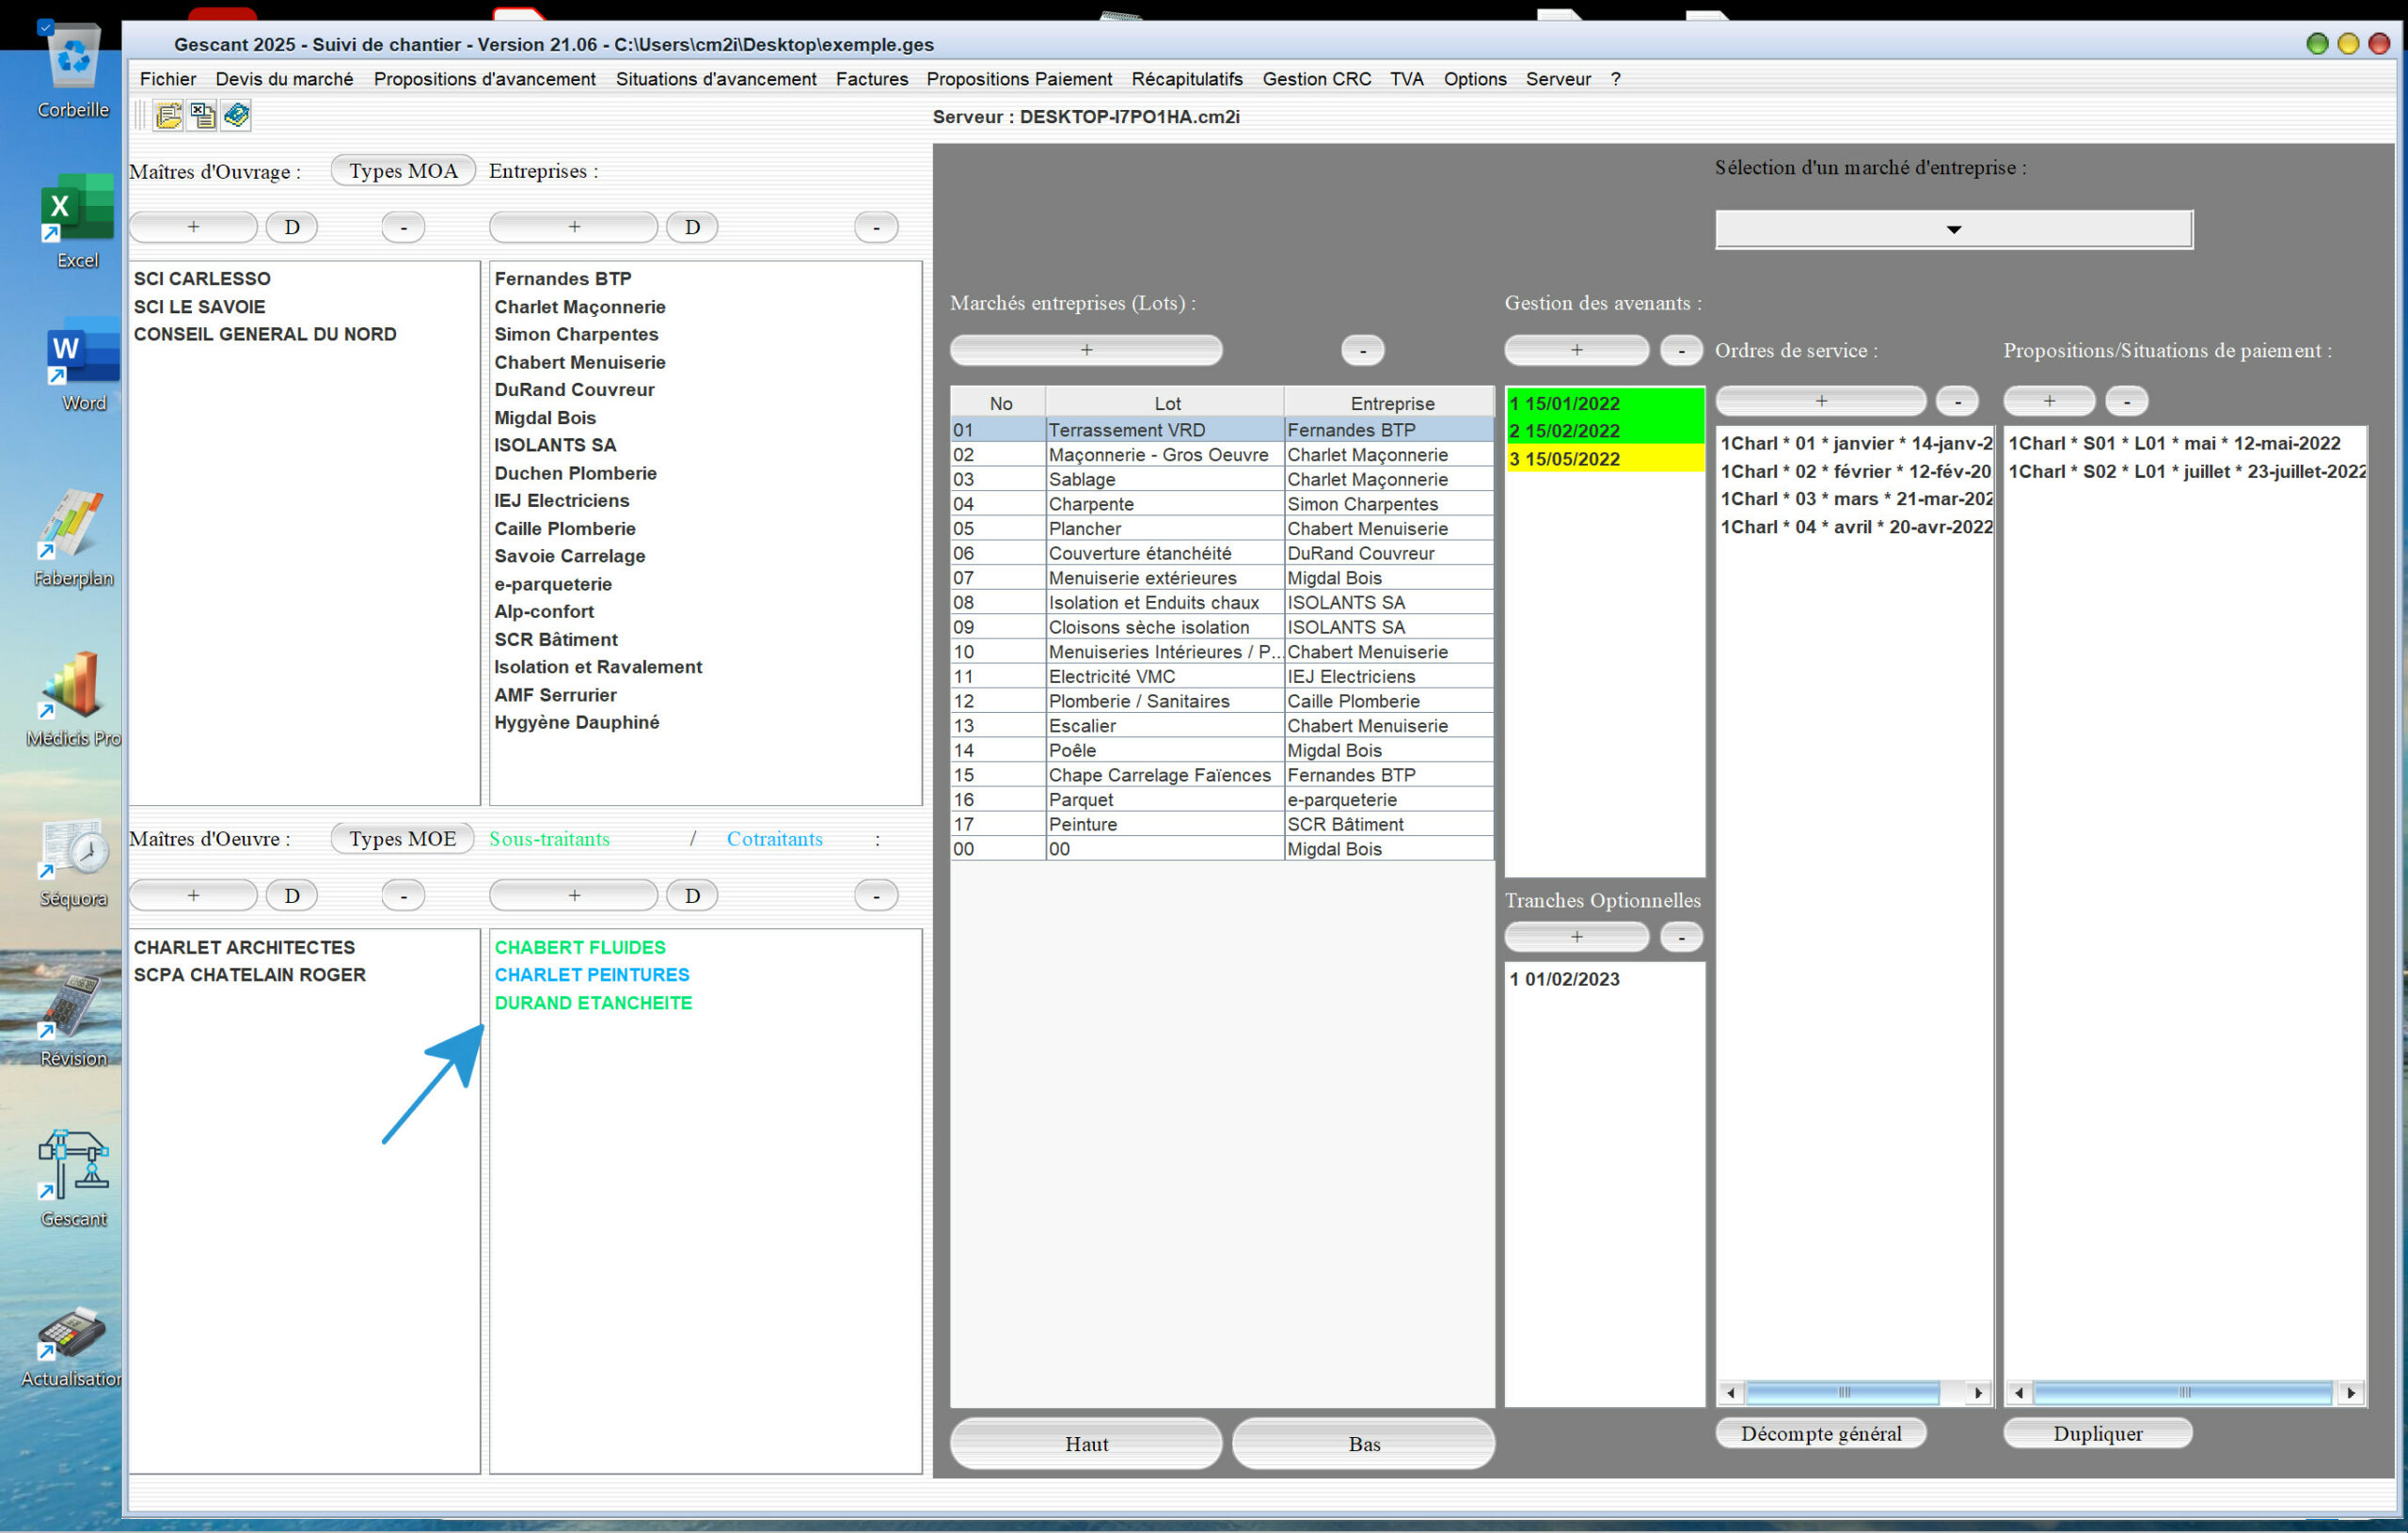Open the Factures menu
The image size is (2408, 1533).
point(872,79)
